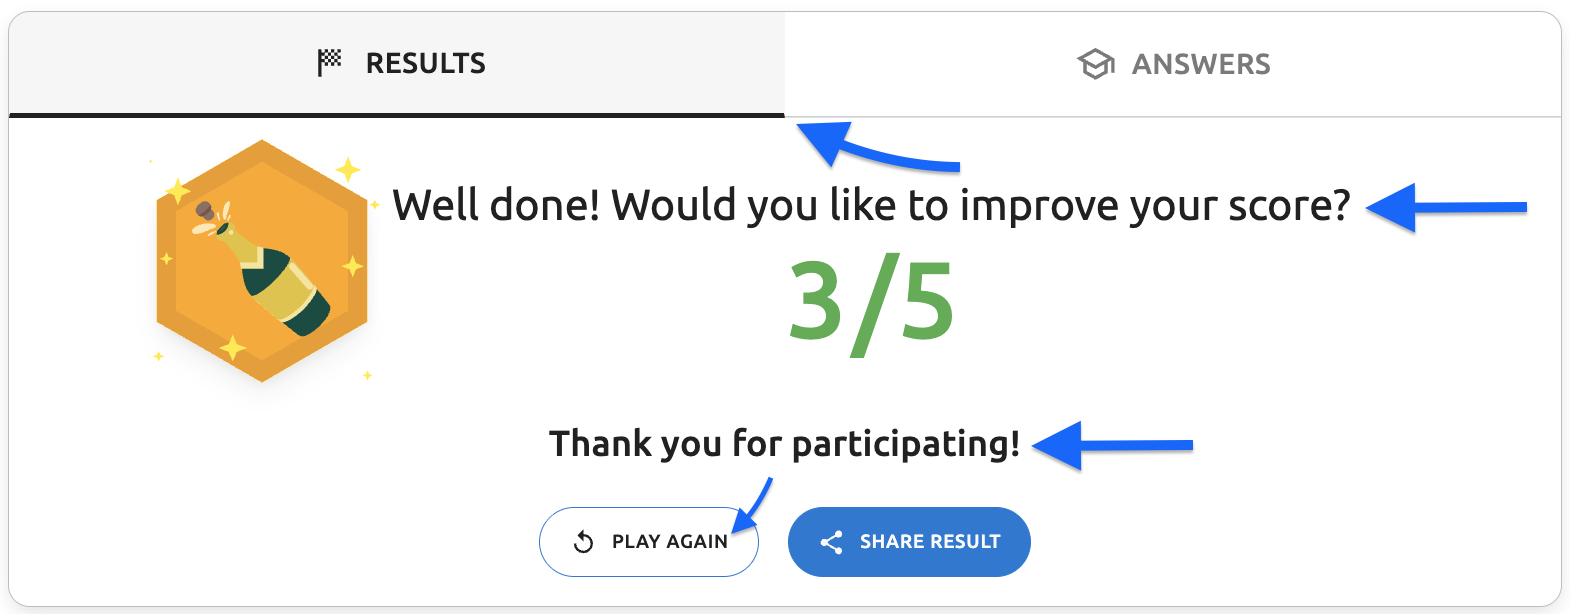Click the circular replay arrow icon
This screenshot has height=614, width=1570.
click(x=584, y=542)
